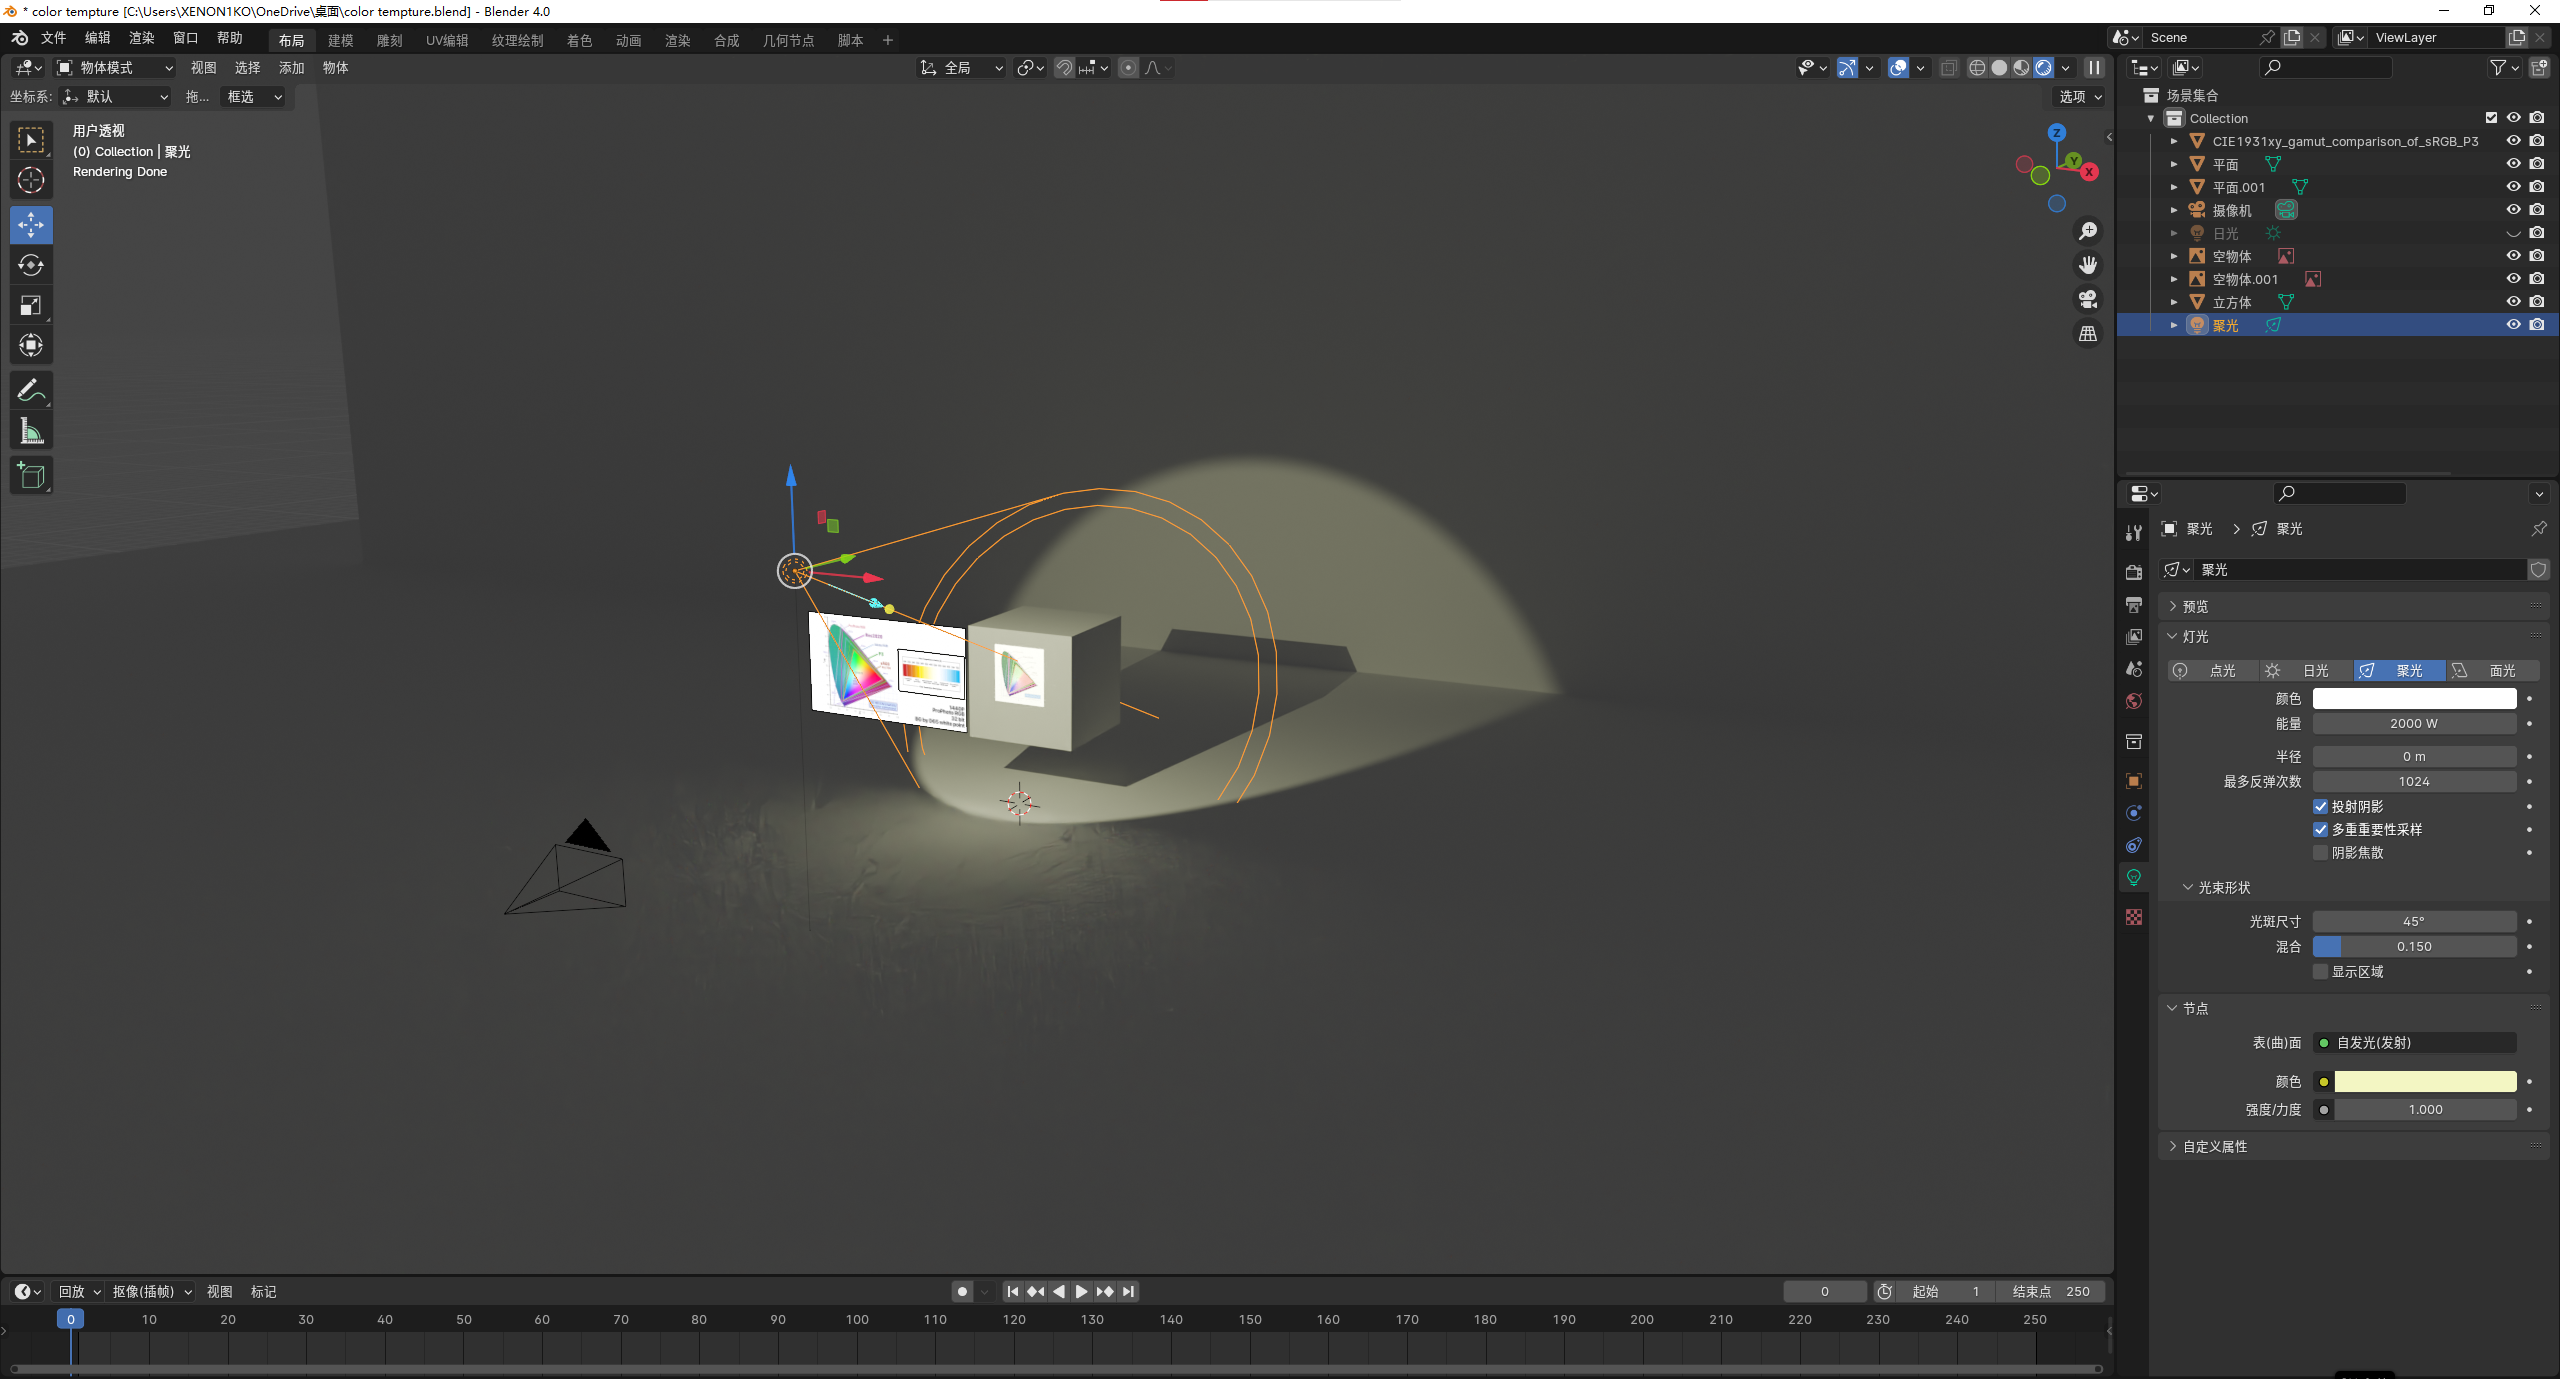2560x1379 pixels.
Task: Expand the 空物体.001 outliner row
Action: coord(2174,279)
